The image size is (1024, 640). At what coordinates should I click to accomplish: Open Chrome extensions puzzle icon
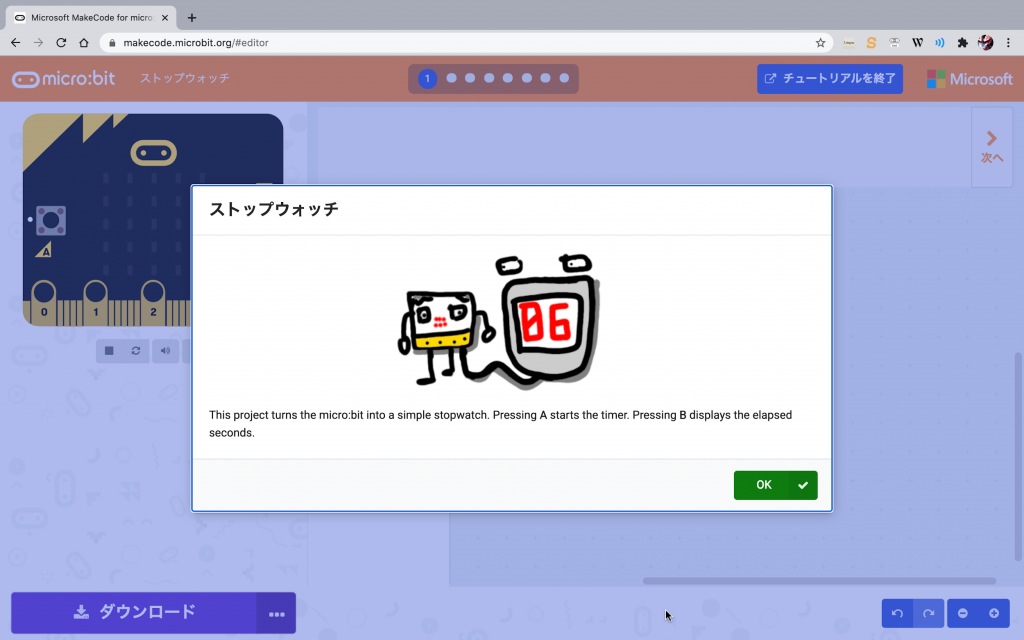click(962, 43)
